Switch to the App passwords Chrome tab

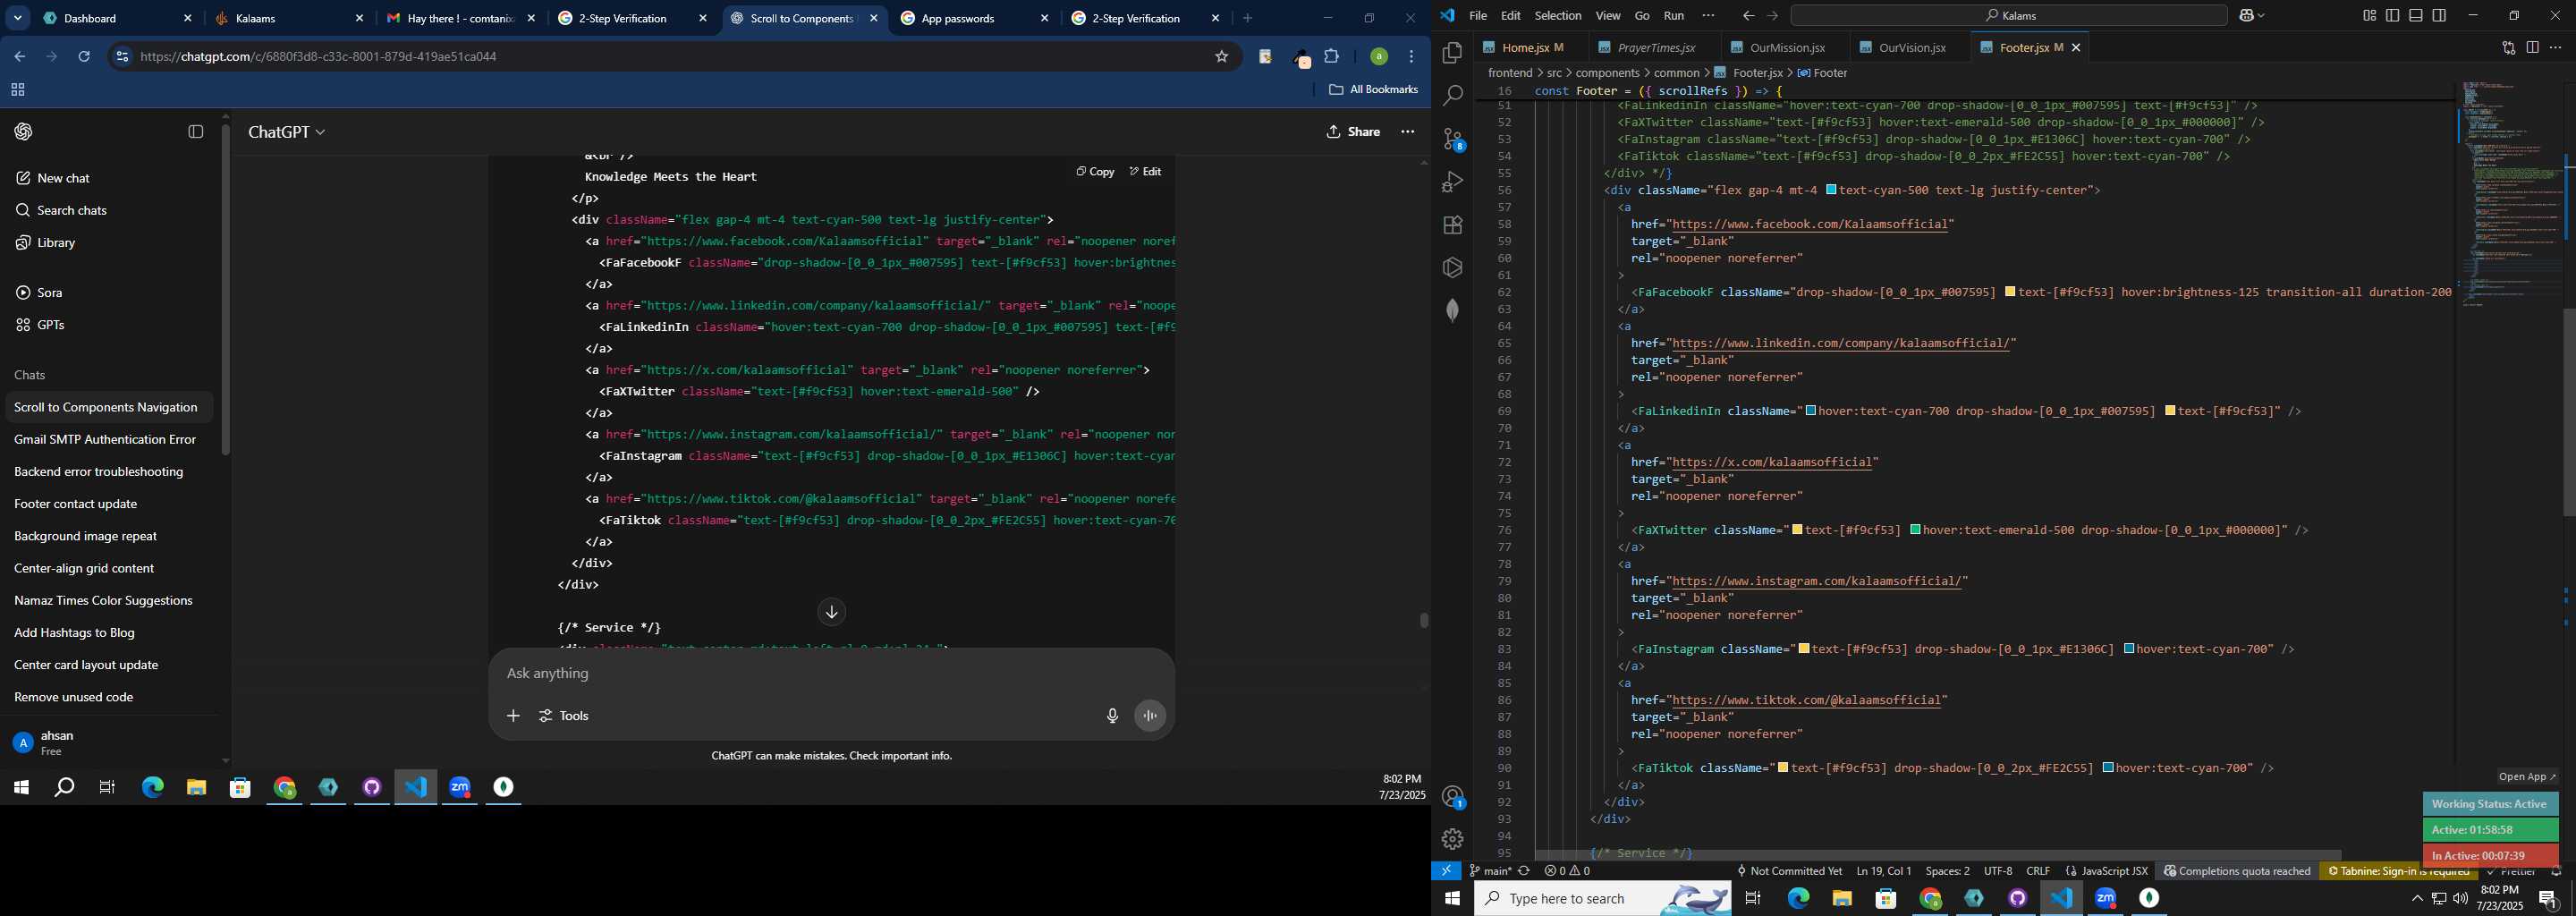coord(973,18)
